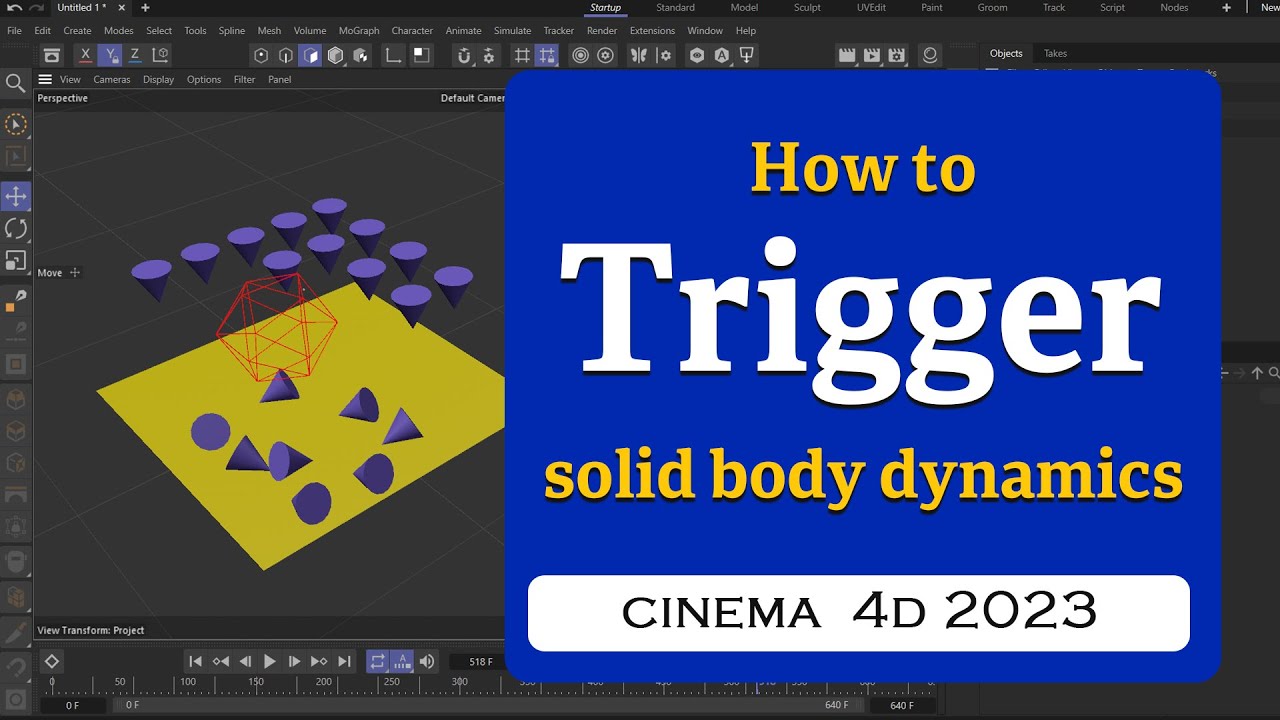Click the Edges mode icon

coord(286,56)
